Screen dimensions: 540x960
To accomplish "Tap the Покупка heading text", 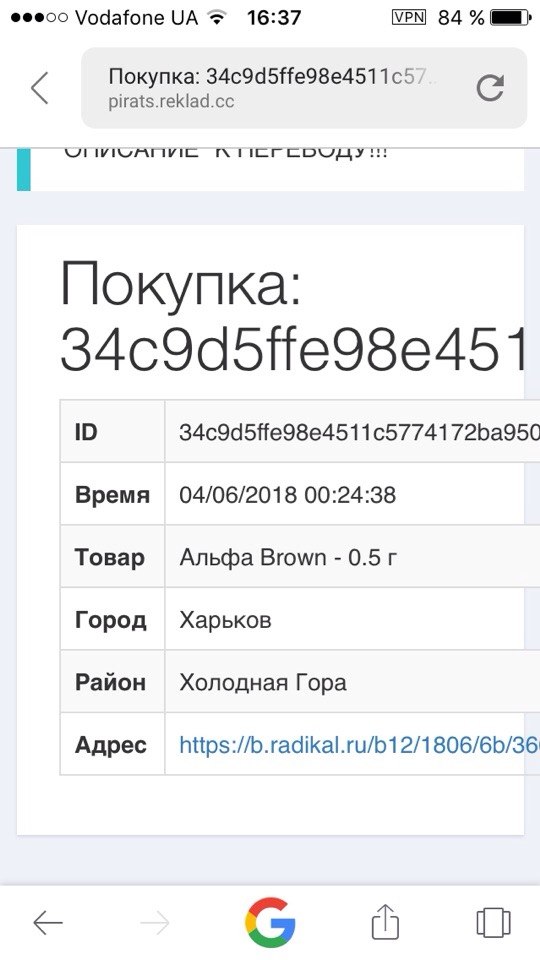I will [x=181, y=287].
